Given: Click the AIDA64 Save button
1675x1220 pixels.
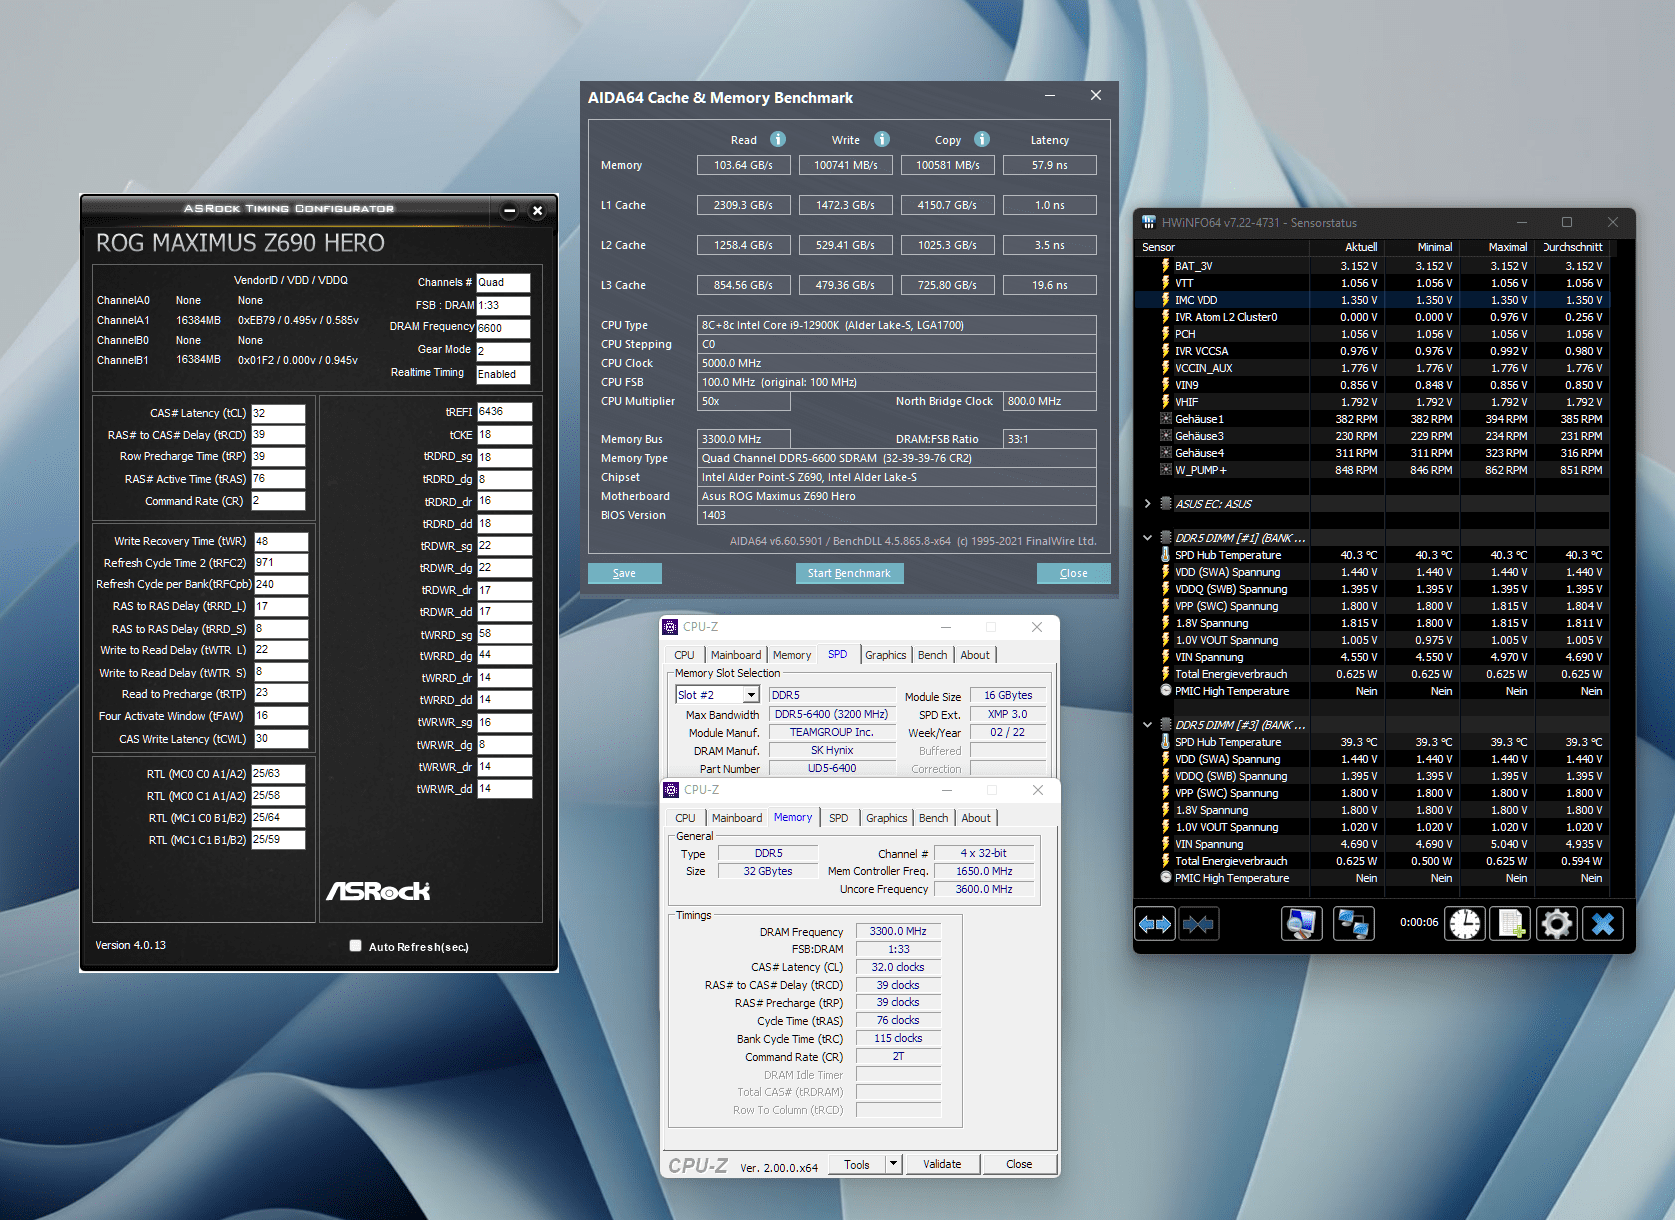Looking at the screenshot, I should coord(624,573).
